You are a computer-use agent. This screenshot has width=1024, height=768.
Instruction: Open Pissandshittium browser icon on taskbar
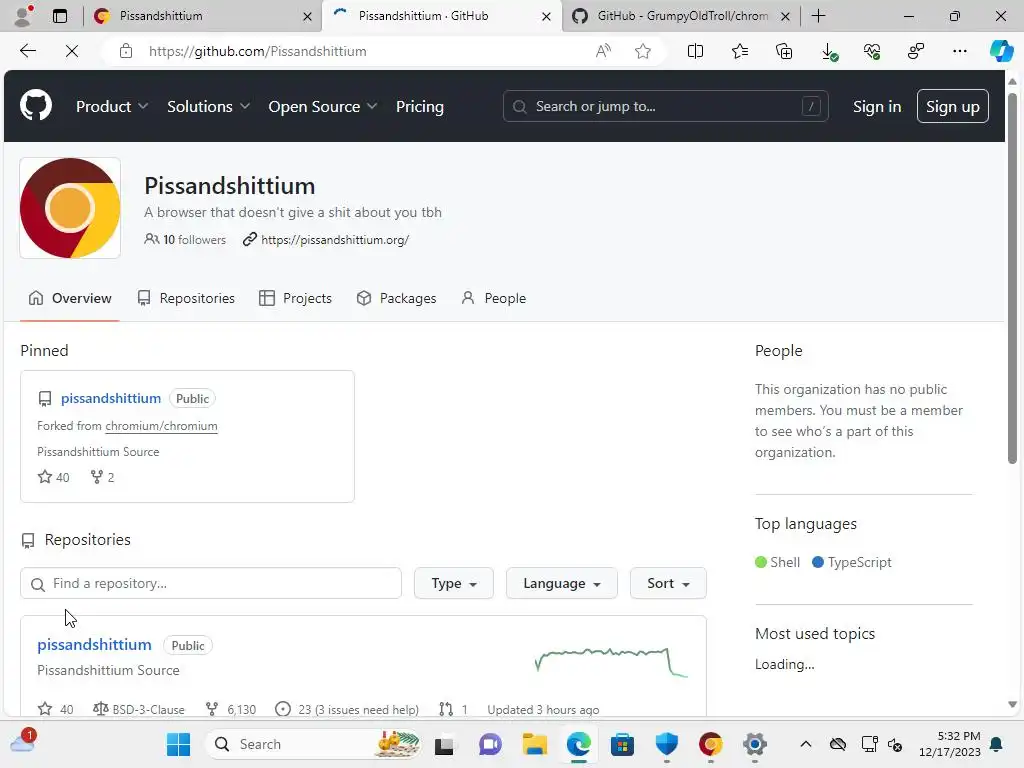point(711,744)
